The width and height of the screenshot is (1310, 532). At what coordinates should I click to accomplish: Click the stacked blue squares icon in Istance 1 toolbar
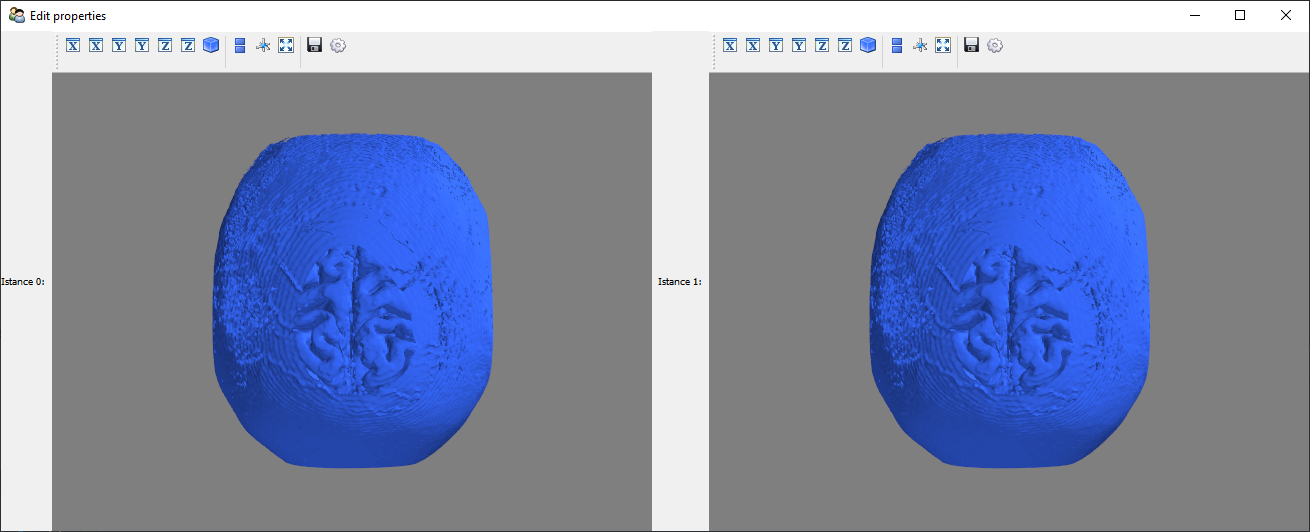point(897,45)
